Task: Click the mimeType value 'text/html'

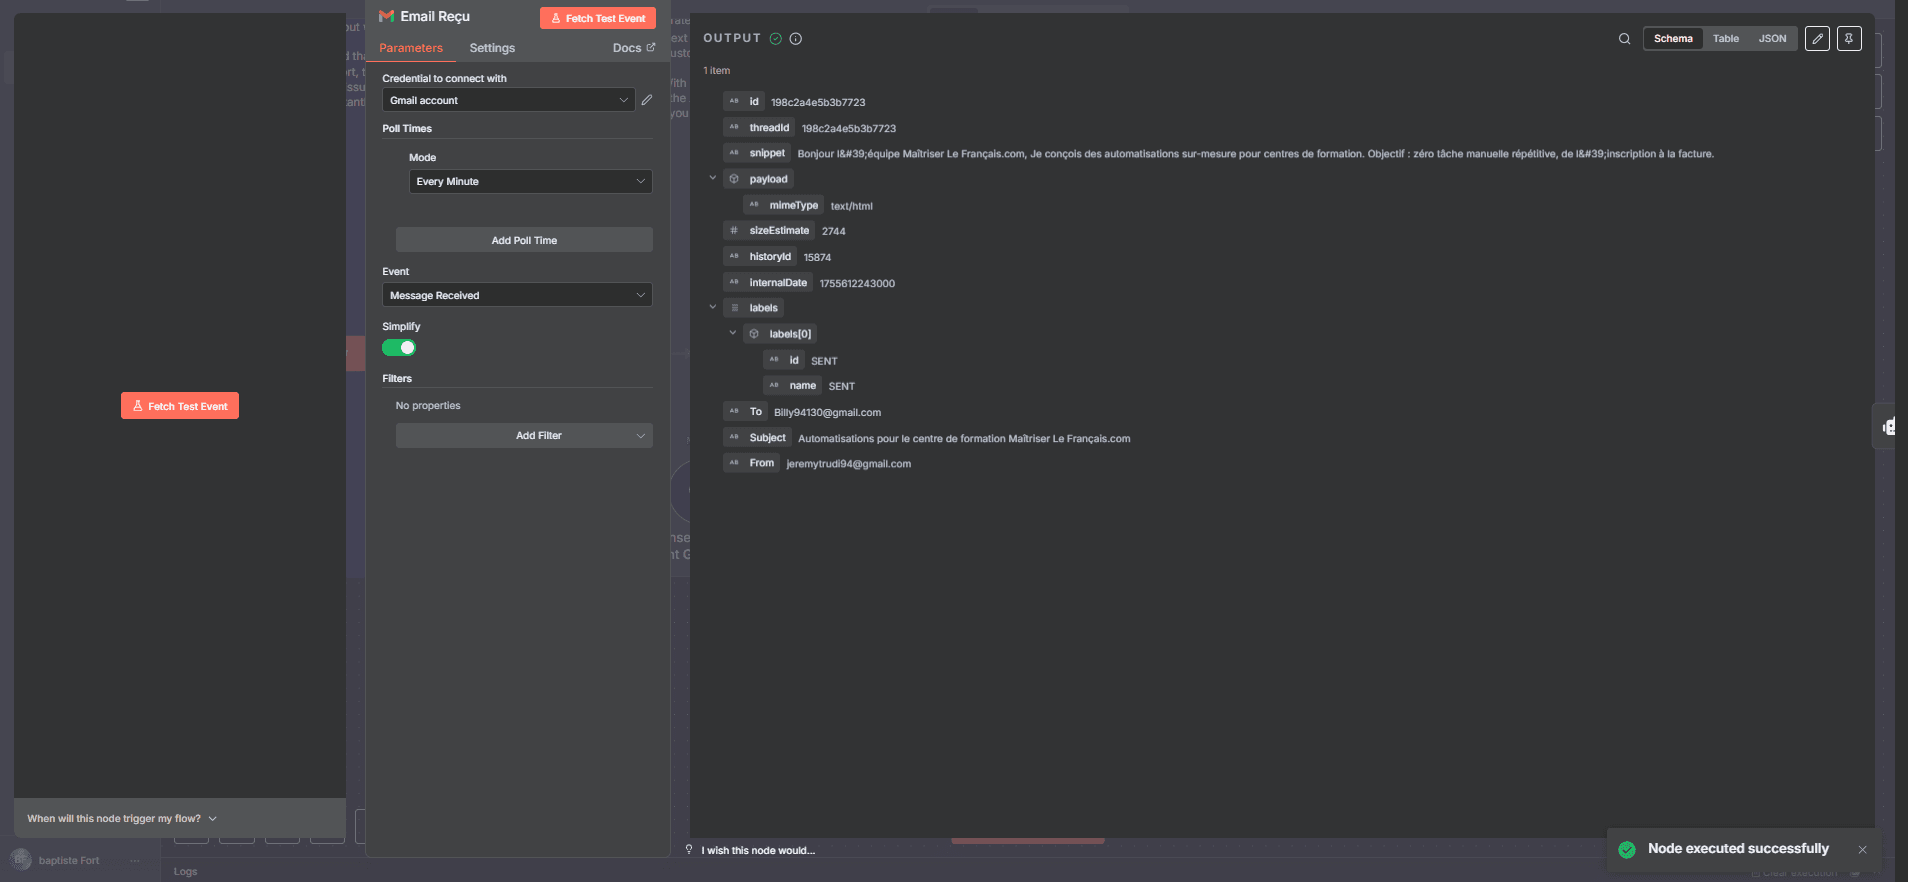Action: (852, 206)
